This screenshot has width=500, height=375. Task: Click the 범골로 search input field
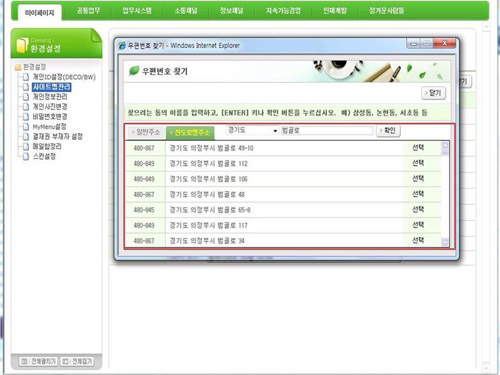[327, 130]
